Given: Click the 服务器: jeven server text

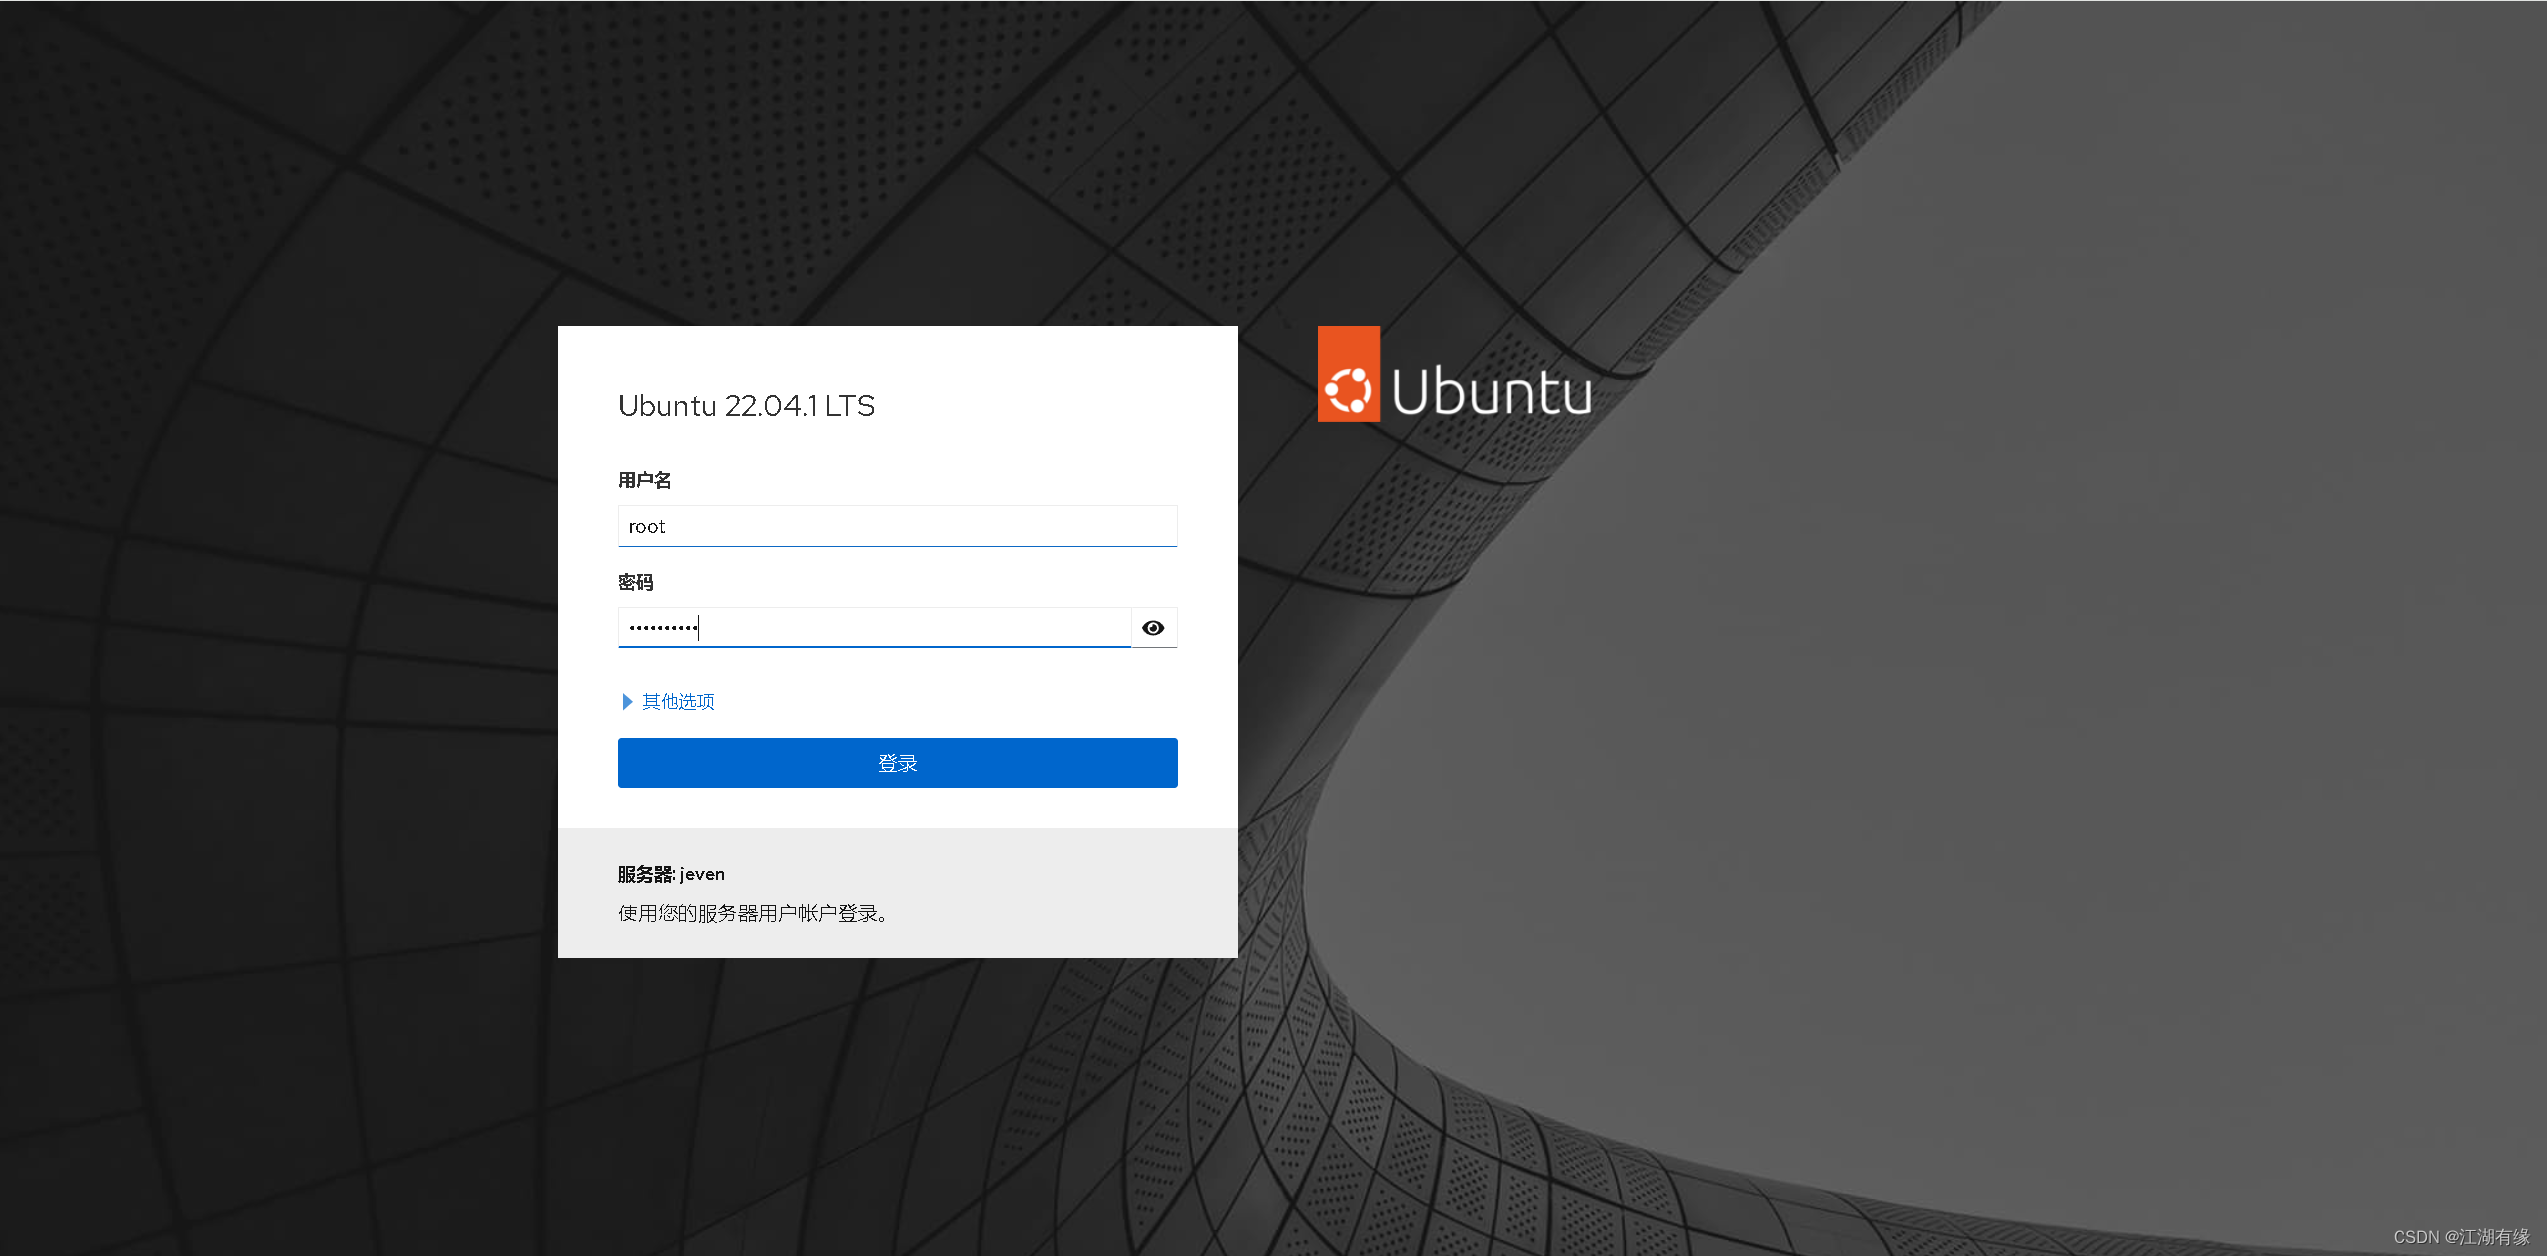Looking at the screenshot, I should [x=671, y=874].
